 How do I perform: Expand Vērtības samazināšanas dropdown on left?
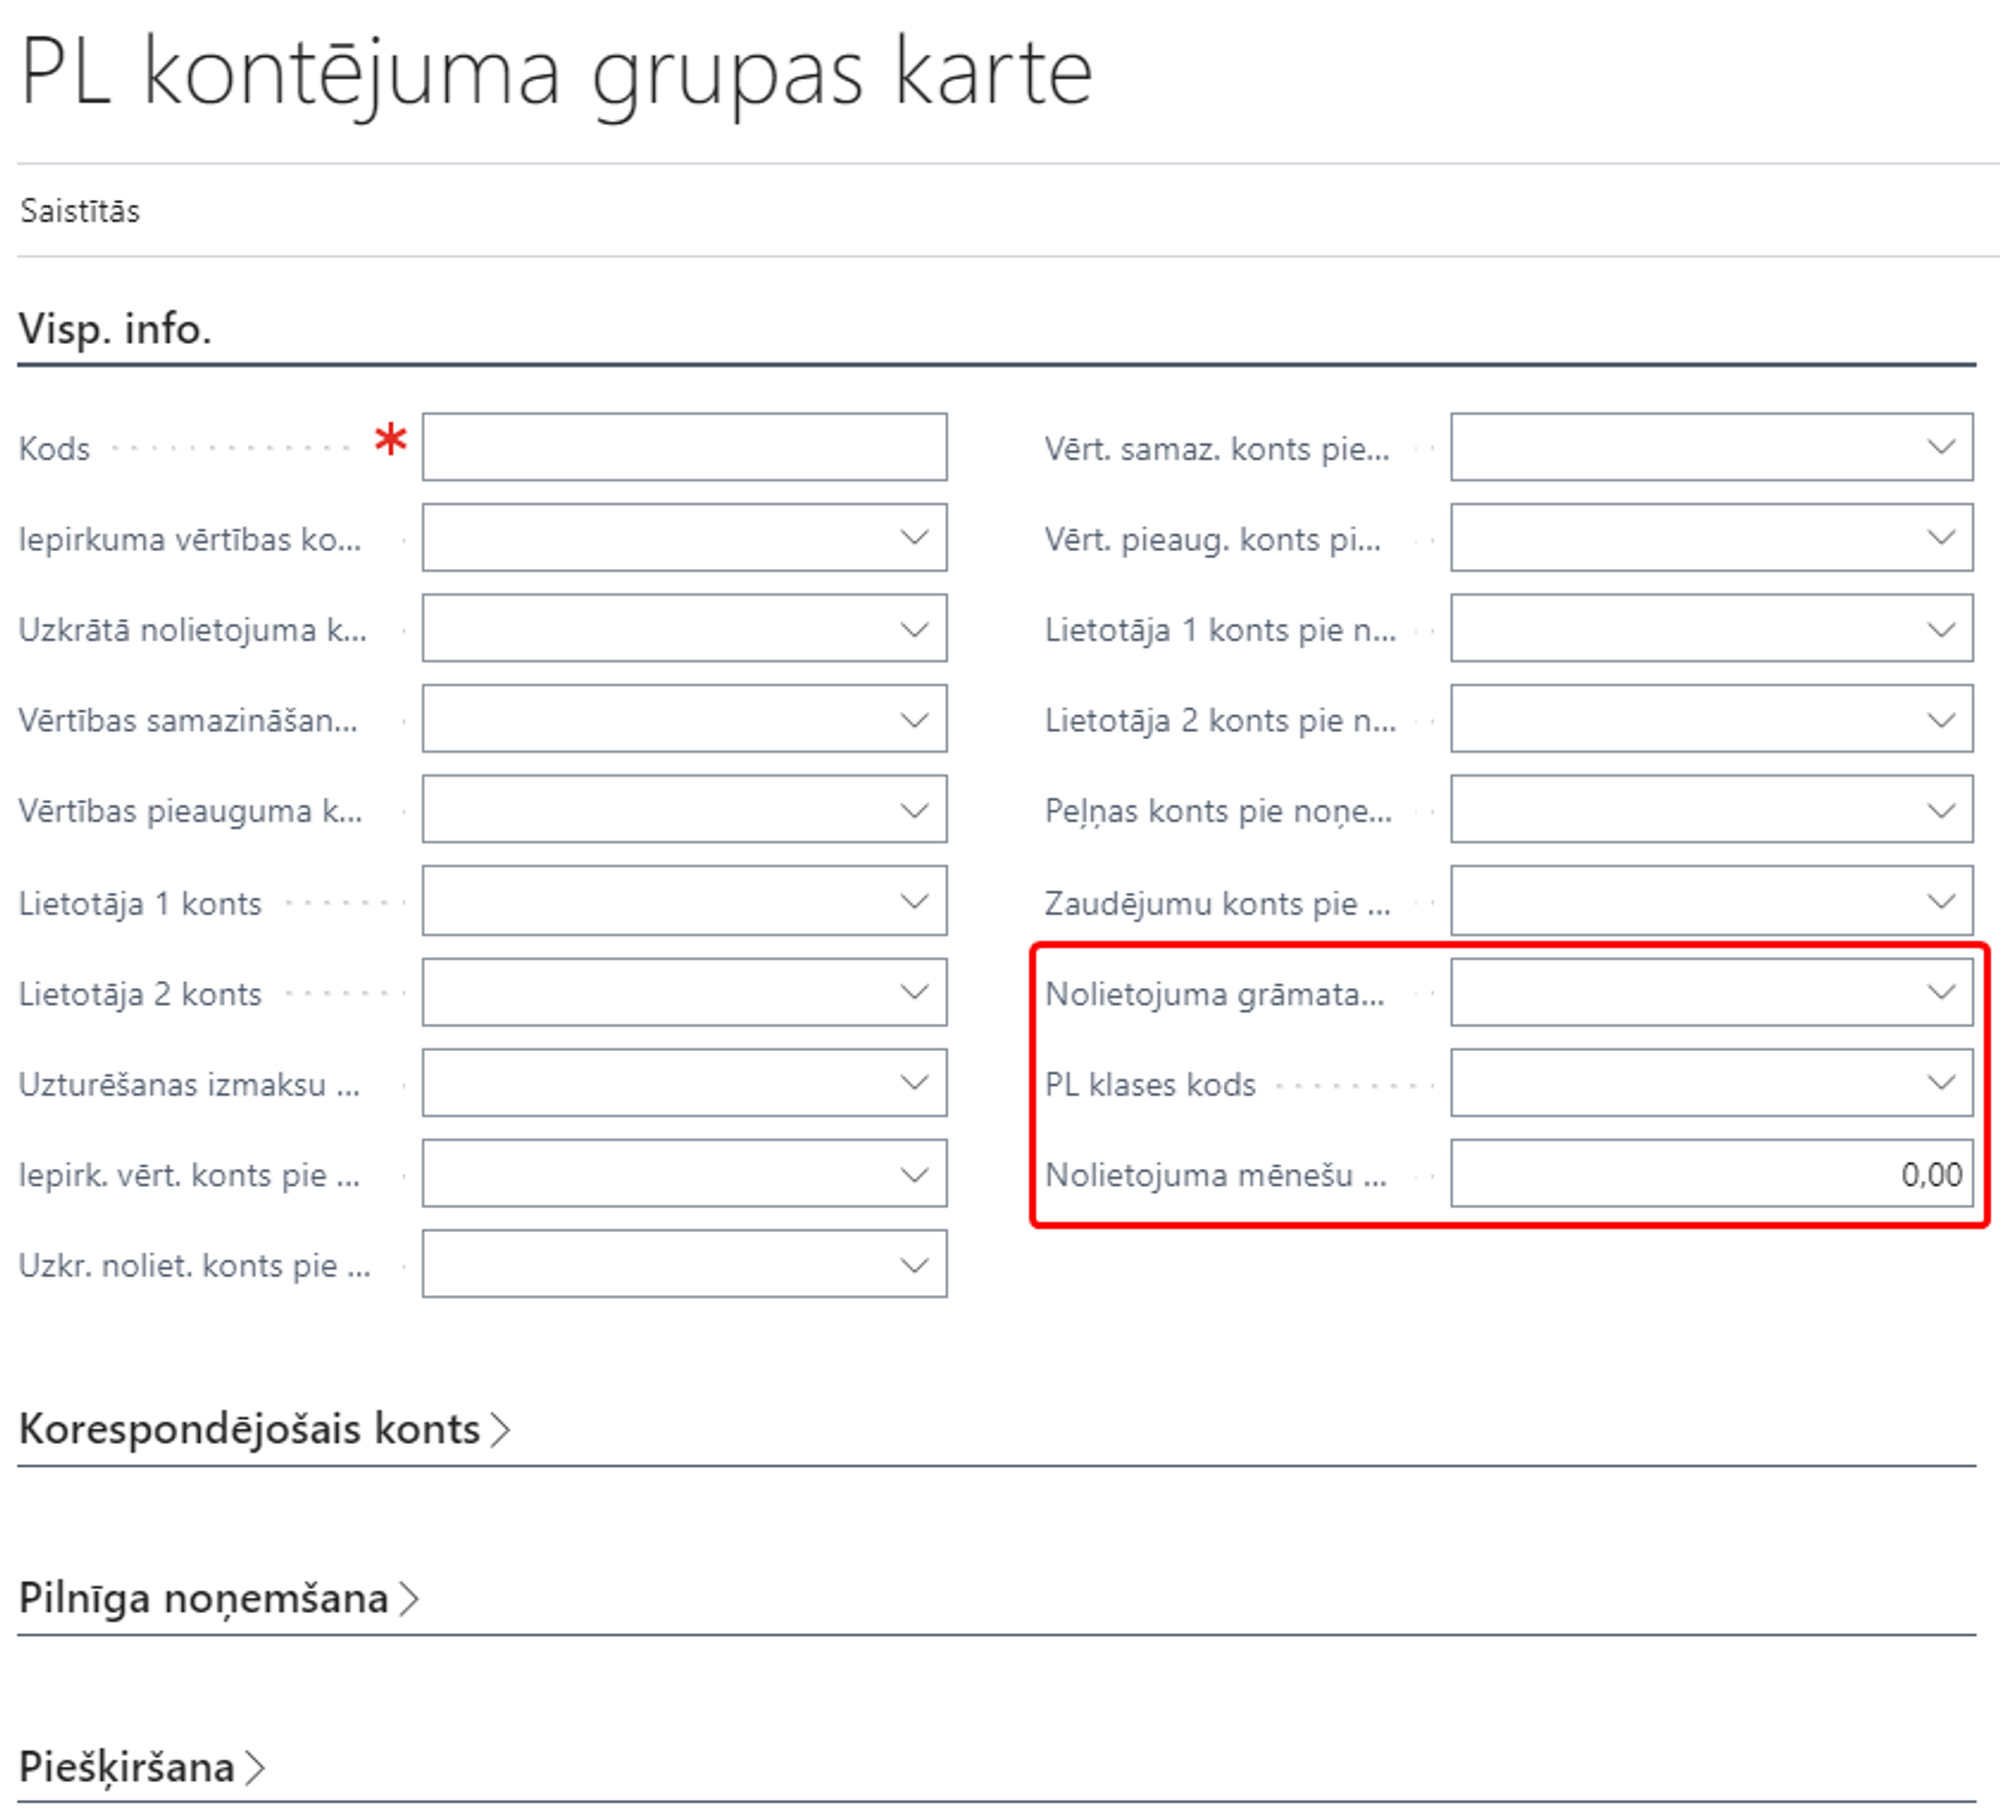pyautogui.click(x=914, y=719)
